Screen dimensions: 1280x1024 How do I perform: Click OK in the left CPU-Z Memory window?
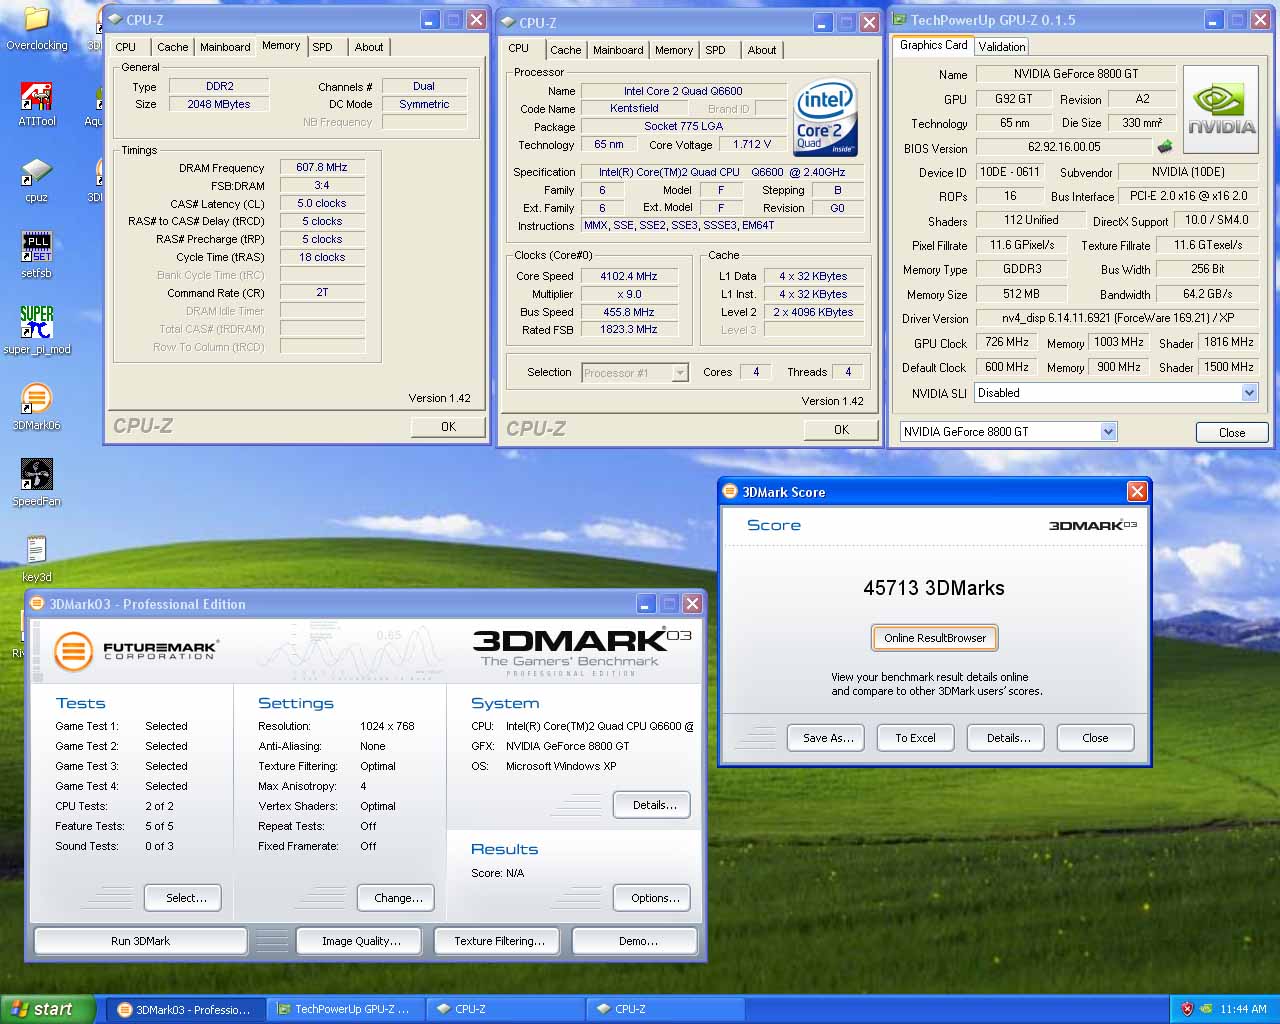tap(449, 427)
